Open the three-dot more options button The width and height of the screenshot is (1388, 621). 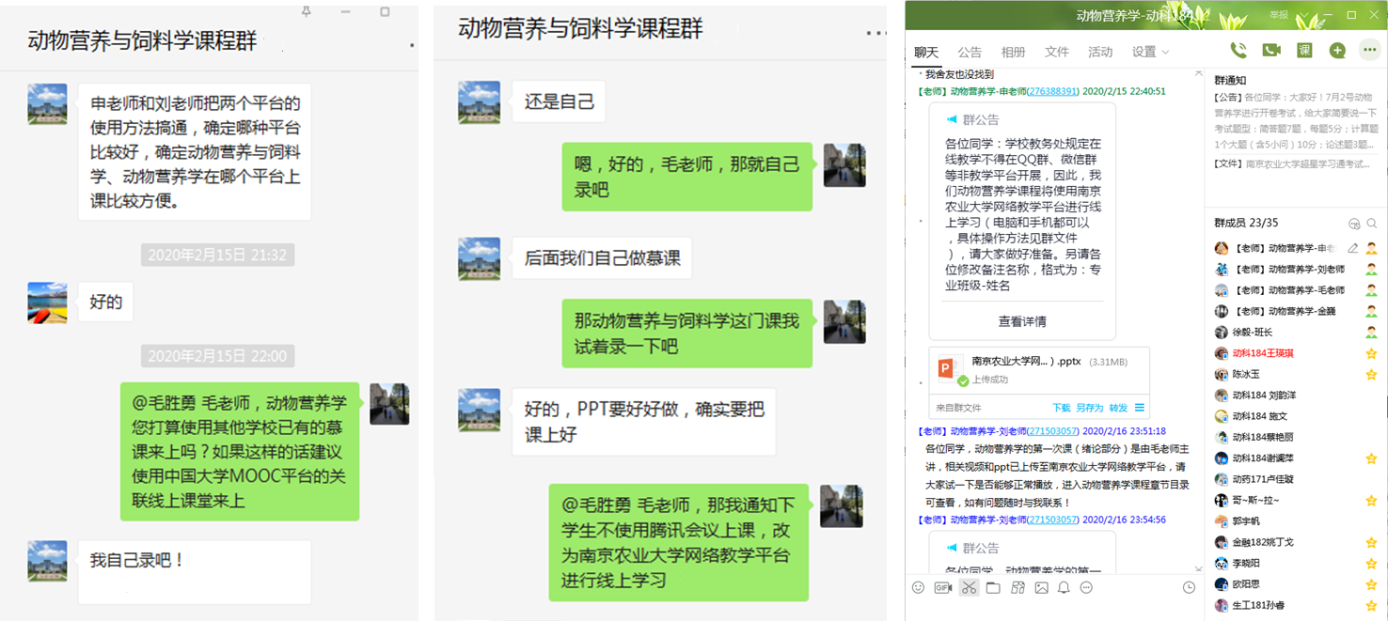point(1369,51)
